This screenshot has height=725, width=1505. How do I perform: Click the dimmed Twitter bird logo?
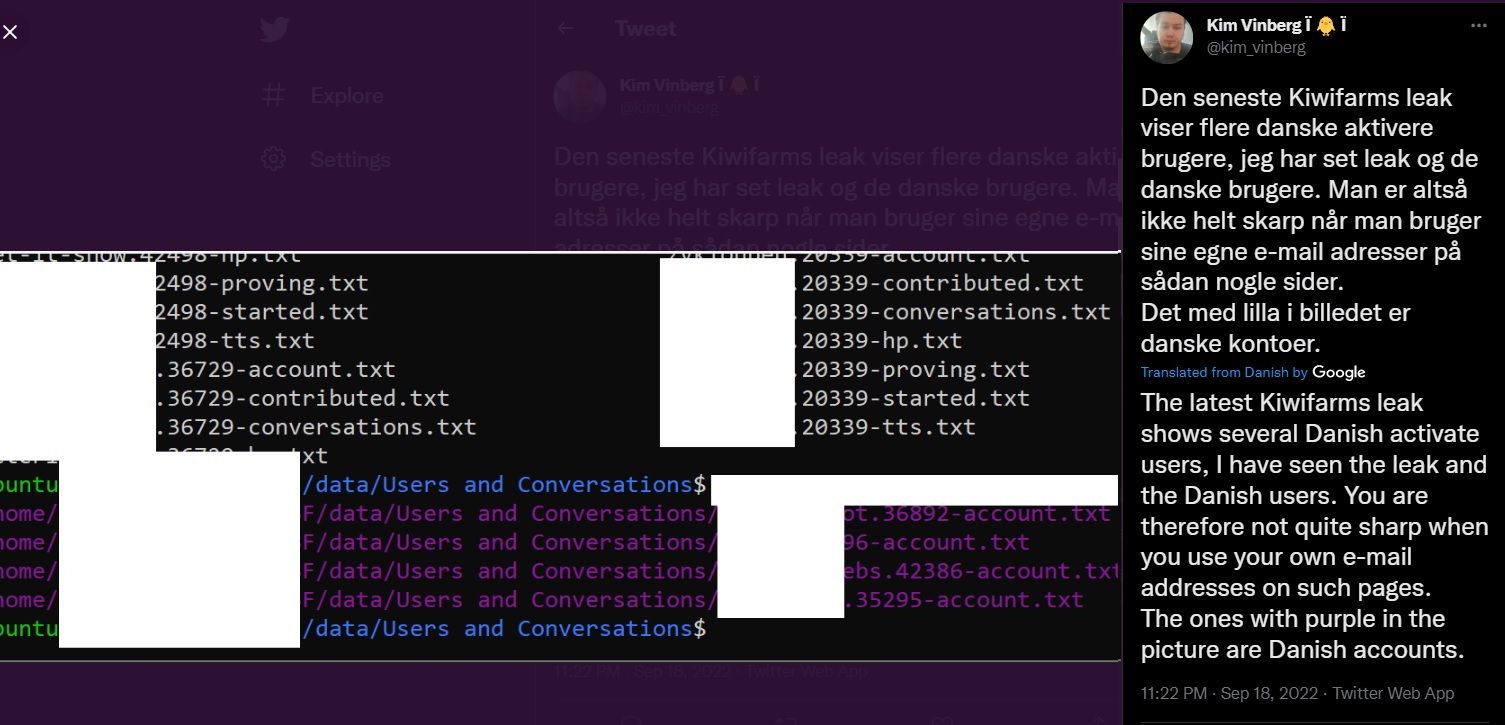274,30
